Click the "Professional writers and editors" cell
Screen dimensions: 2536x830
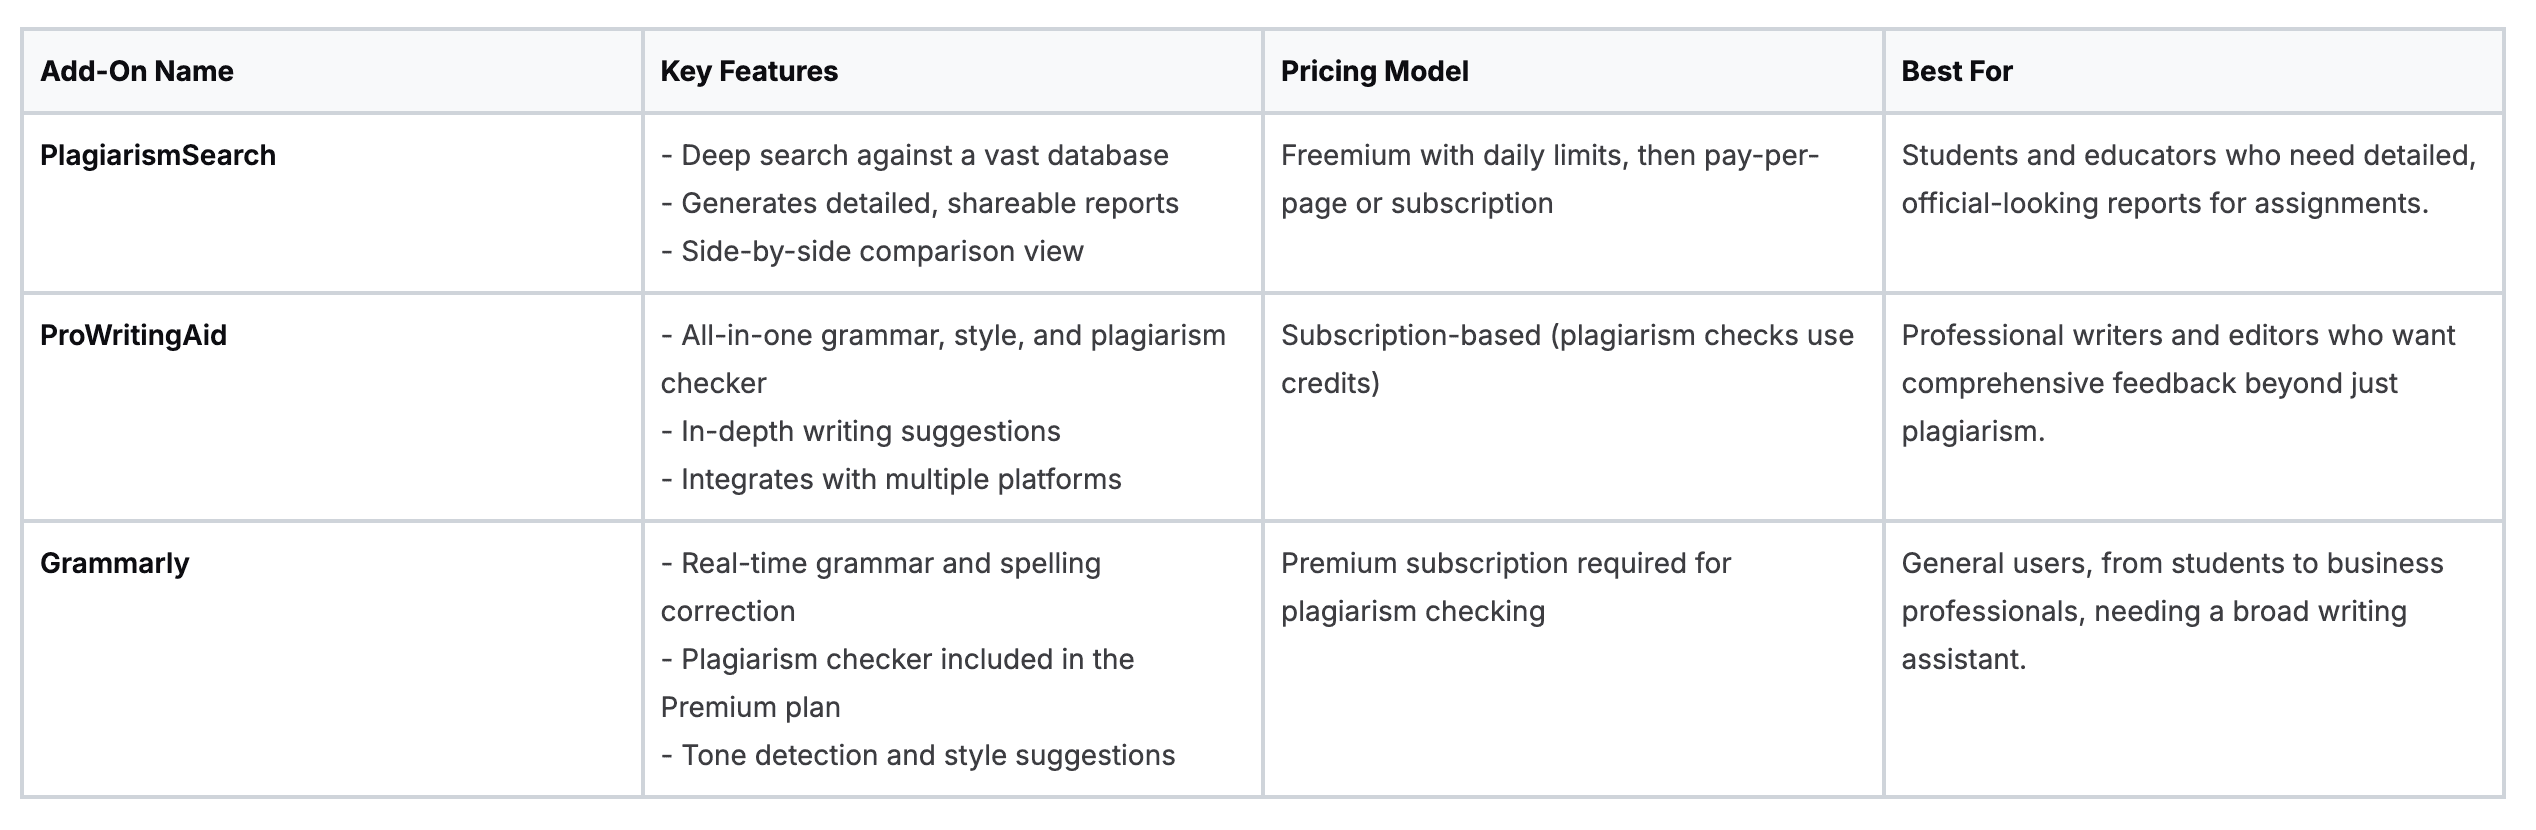tap(2177, 383)
